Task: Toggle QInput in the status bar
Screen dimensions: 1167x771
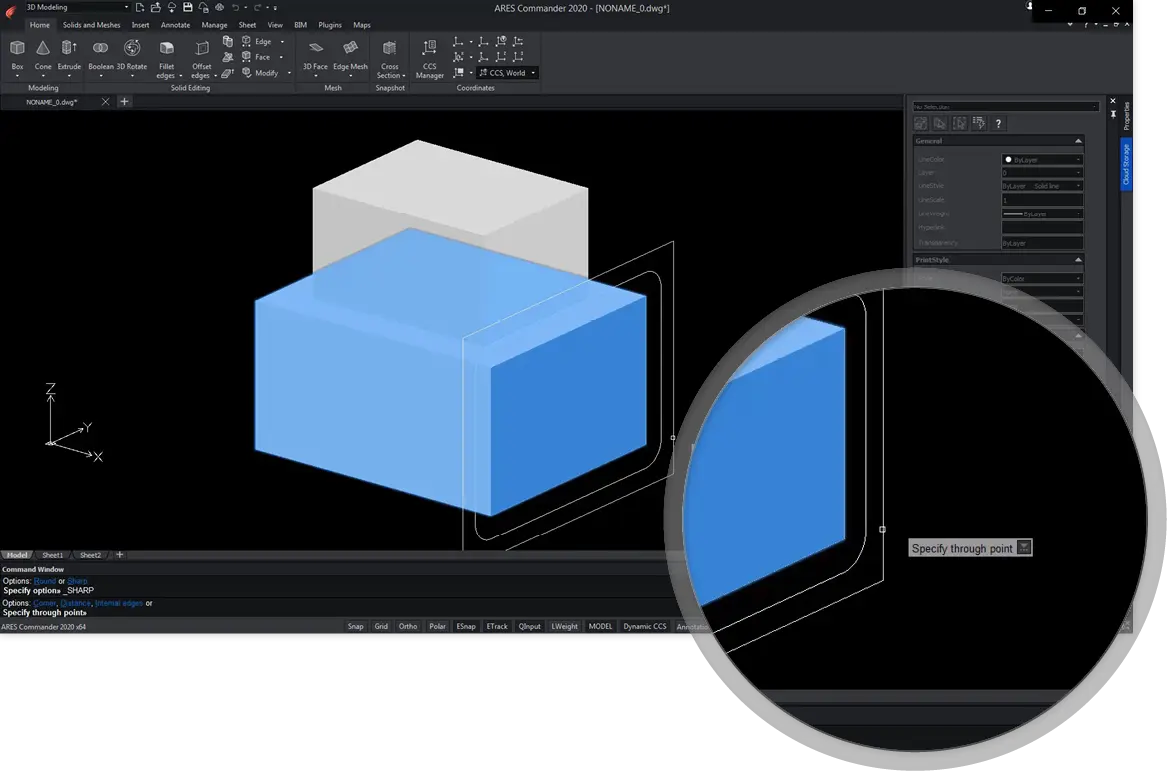Action: [530, 627]
